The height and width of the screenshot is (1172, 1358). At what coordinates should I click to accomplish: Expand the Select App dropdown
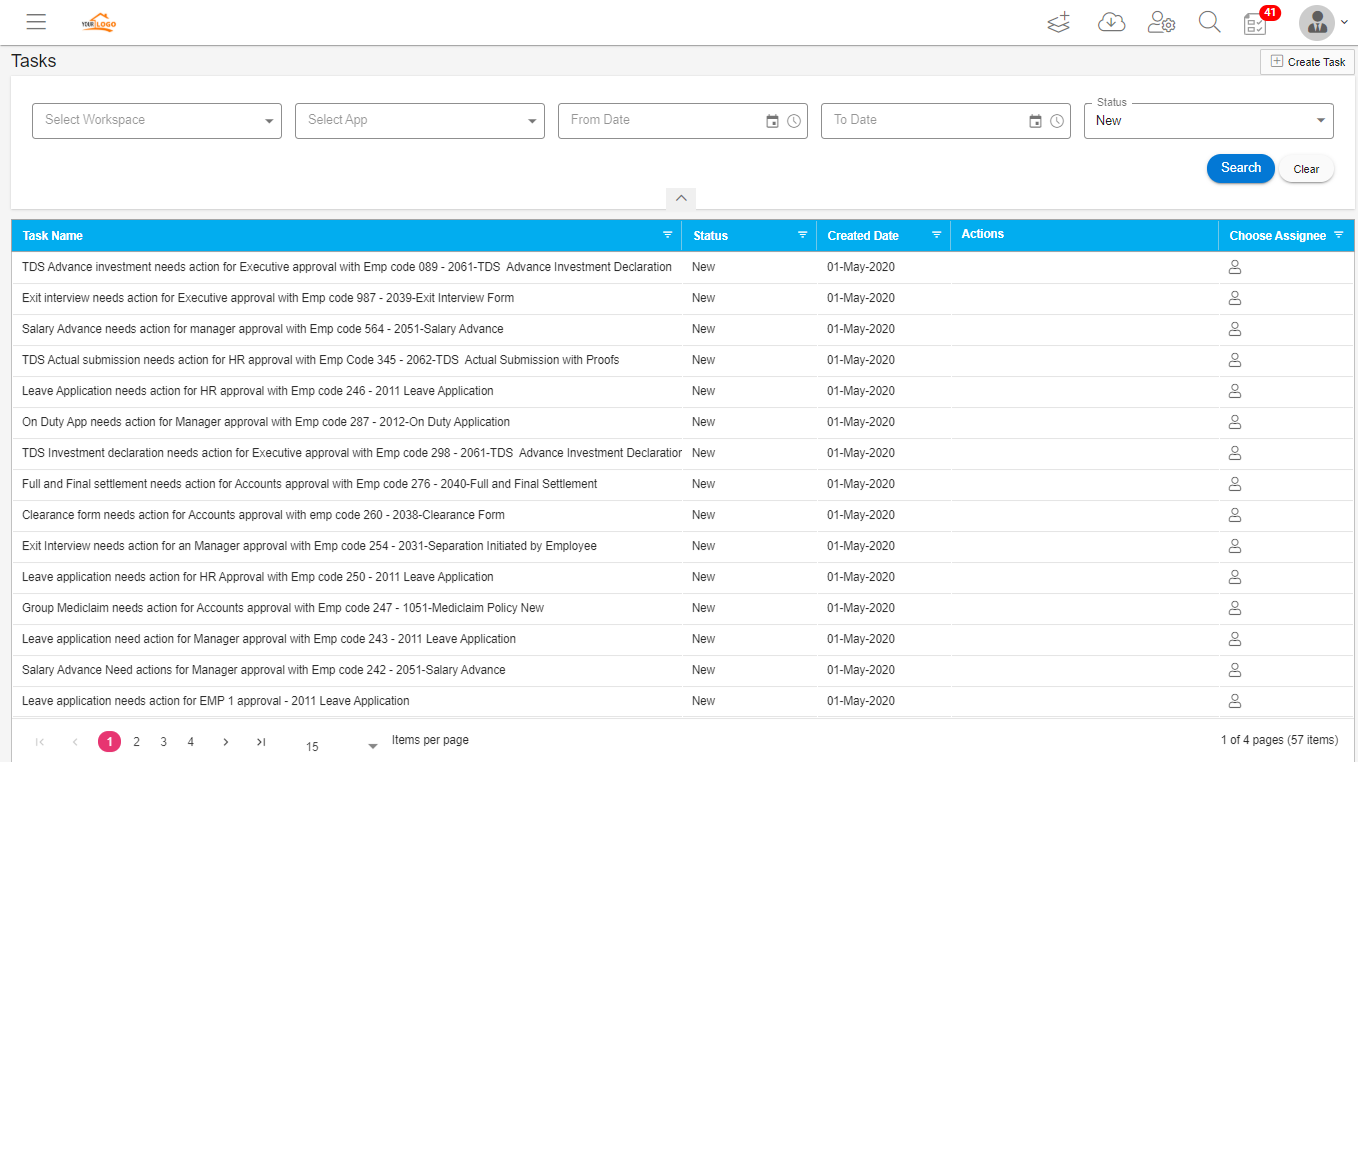point(420,121)
